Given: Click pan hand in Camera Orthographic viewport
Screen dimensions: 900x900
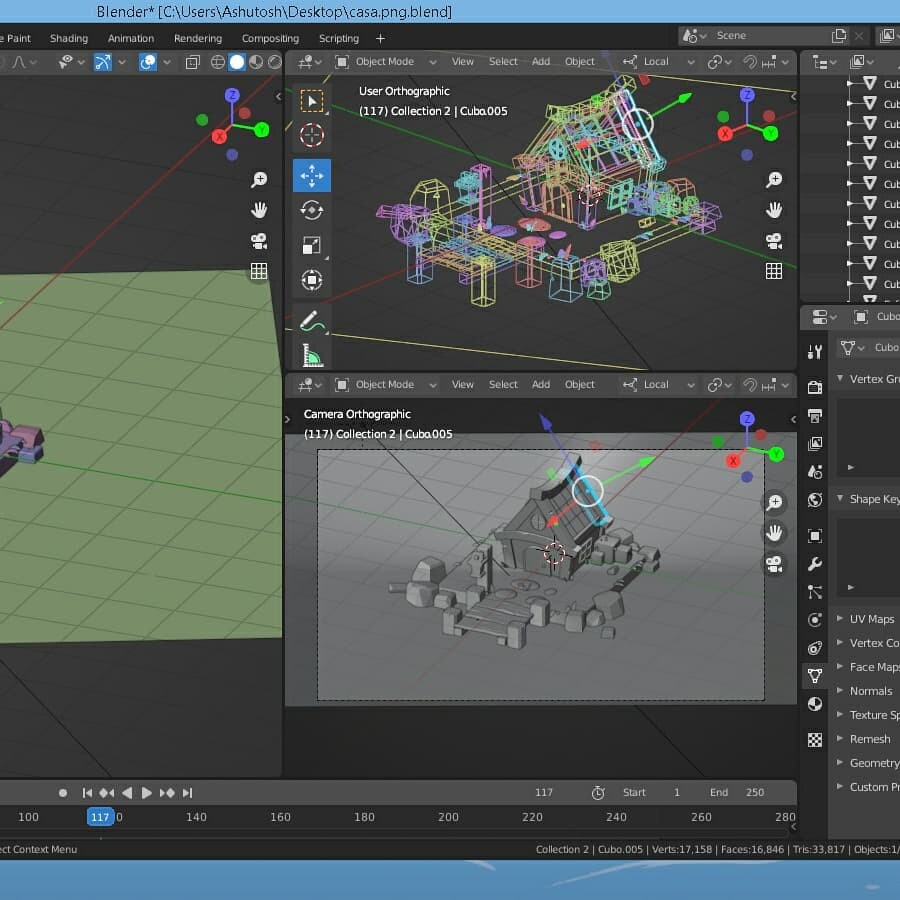Looking at the screenshot, I should tap(774, 533).
